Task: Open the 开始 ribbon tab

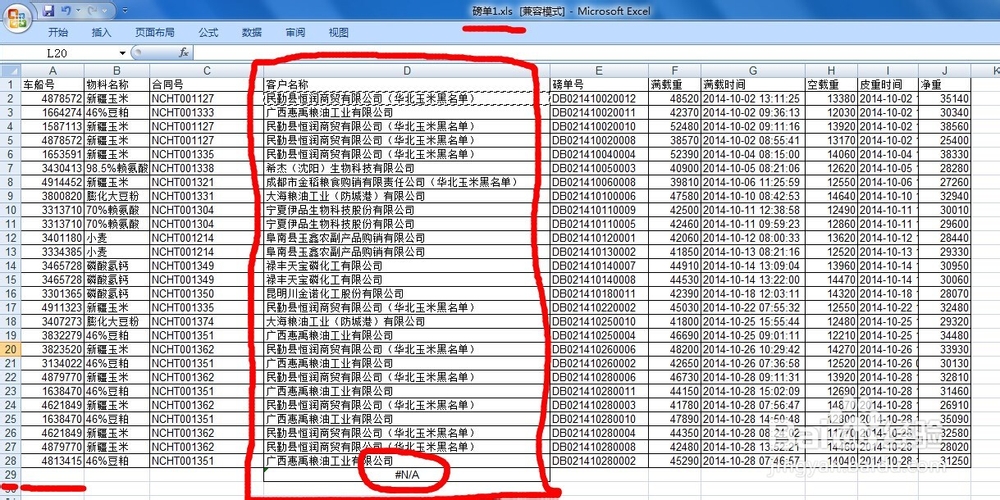Action: 58,33
